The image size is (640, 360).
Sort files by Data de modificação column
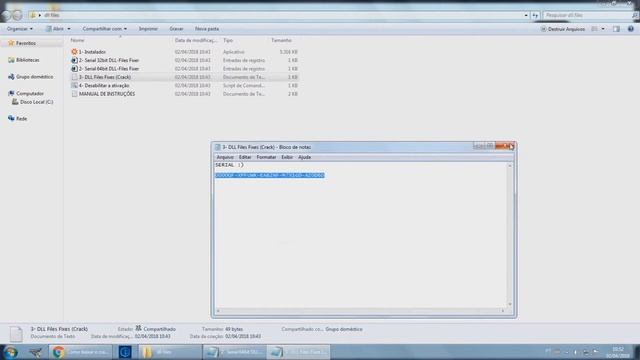[x=196, y=40]
